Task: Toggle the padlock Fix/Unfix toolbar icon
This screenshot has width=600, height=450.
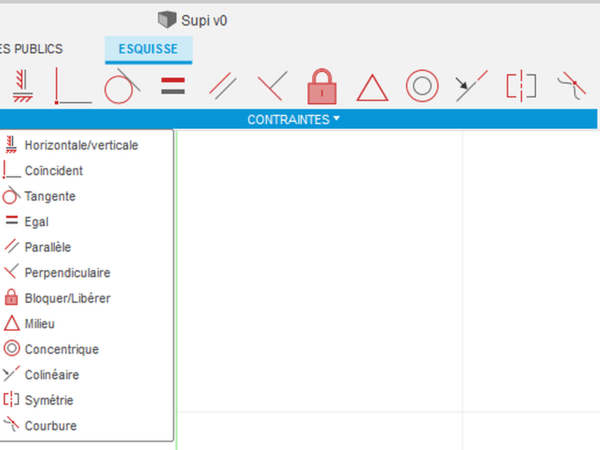Action: click(x=320, y=87)
